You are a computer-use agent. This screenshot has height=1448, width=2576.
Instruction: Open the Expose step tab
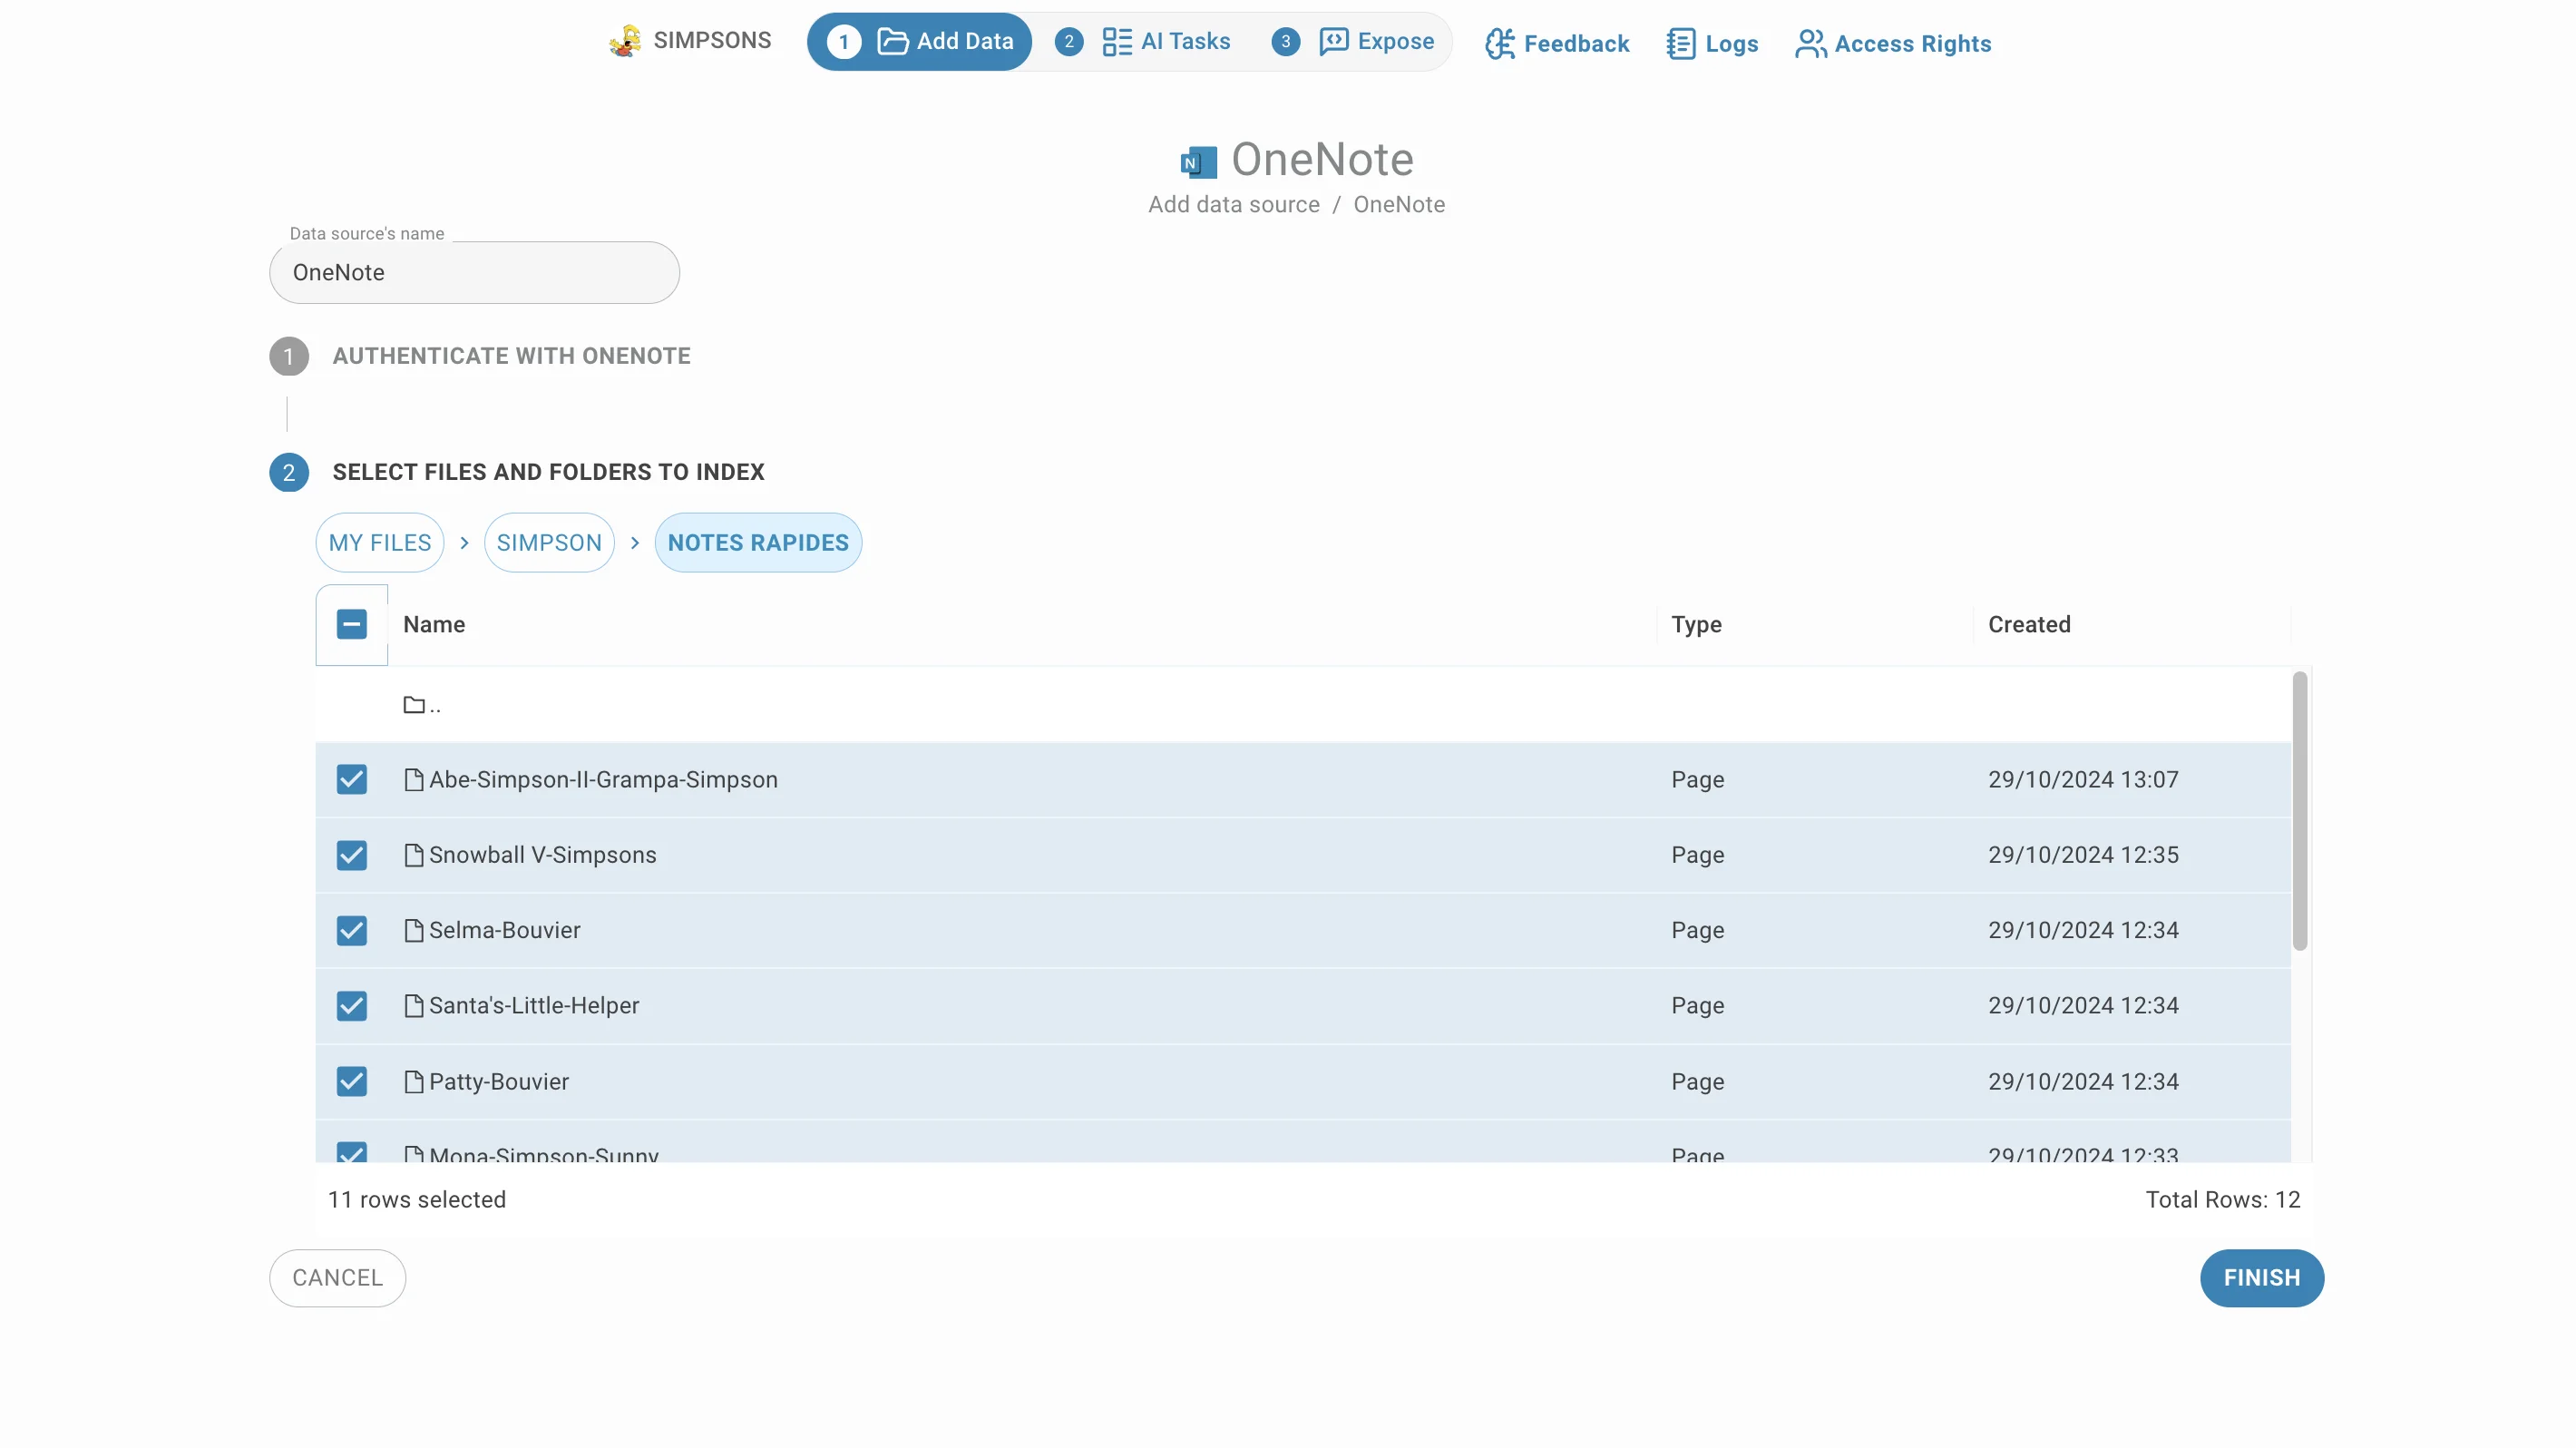(1352, 41)
